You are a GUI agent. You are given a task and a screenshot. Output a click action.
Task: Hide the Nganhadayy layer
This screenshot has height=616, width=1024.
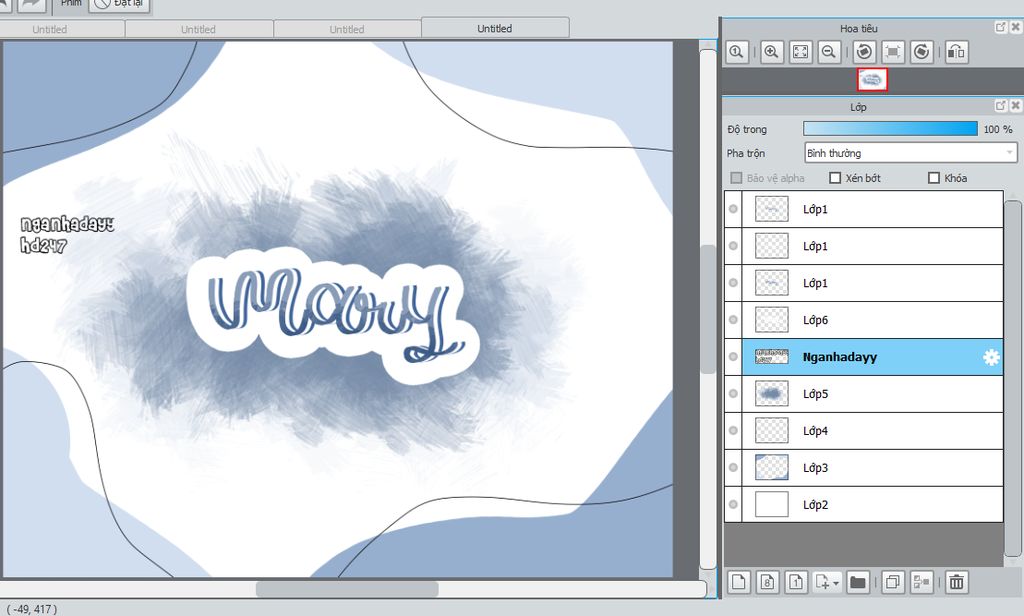pos(733,357)
